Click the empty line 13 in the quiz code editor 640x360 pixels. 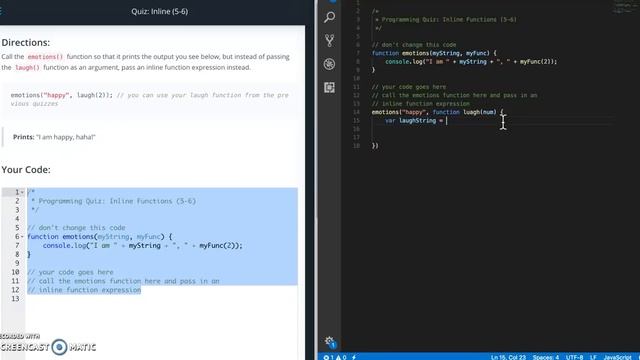[x=161, y=299]
